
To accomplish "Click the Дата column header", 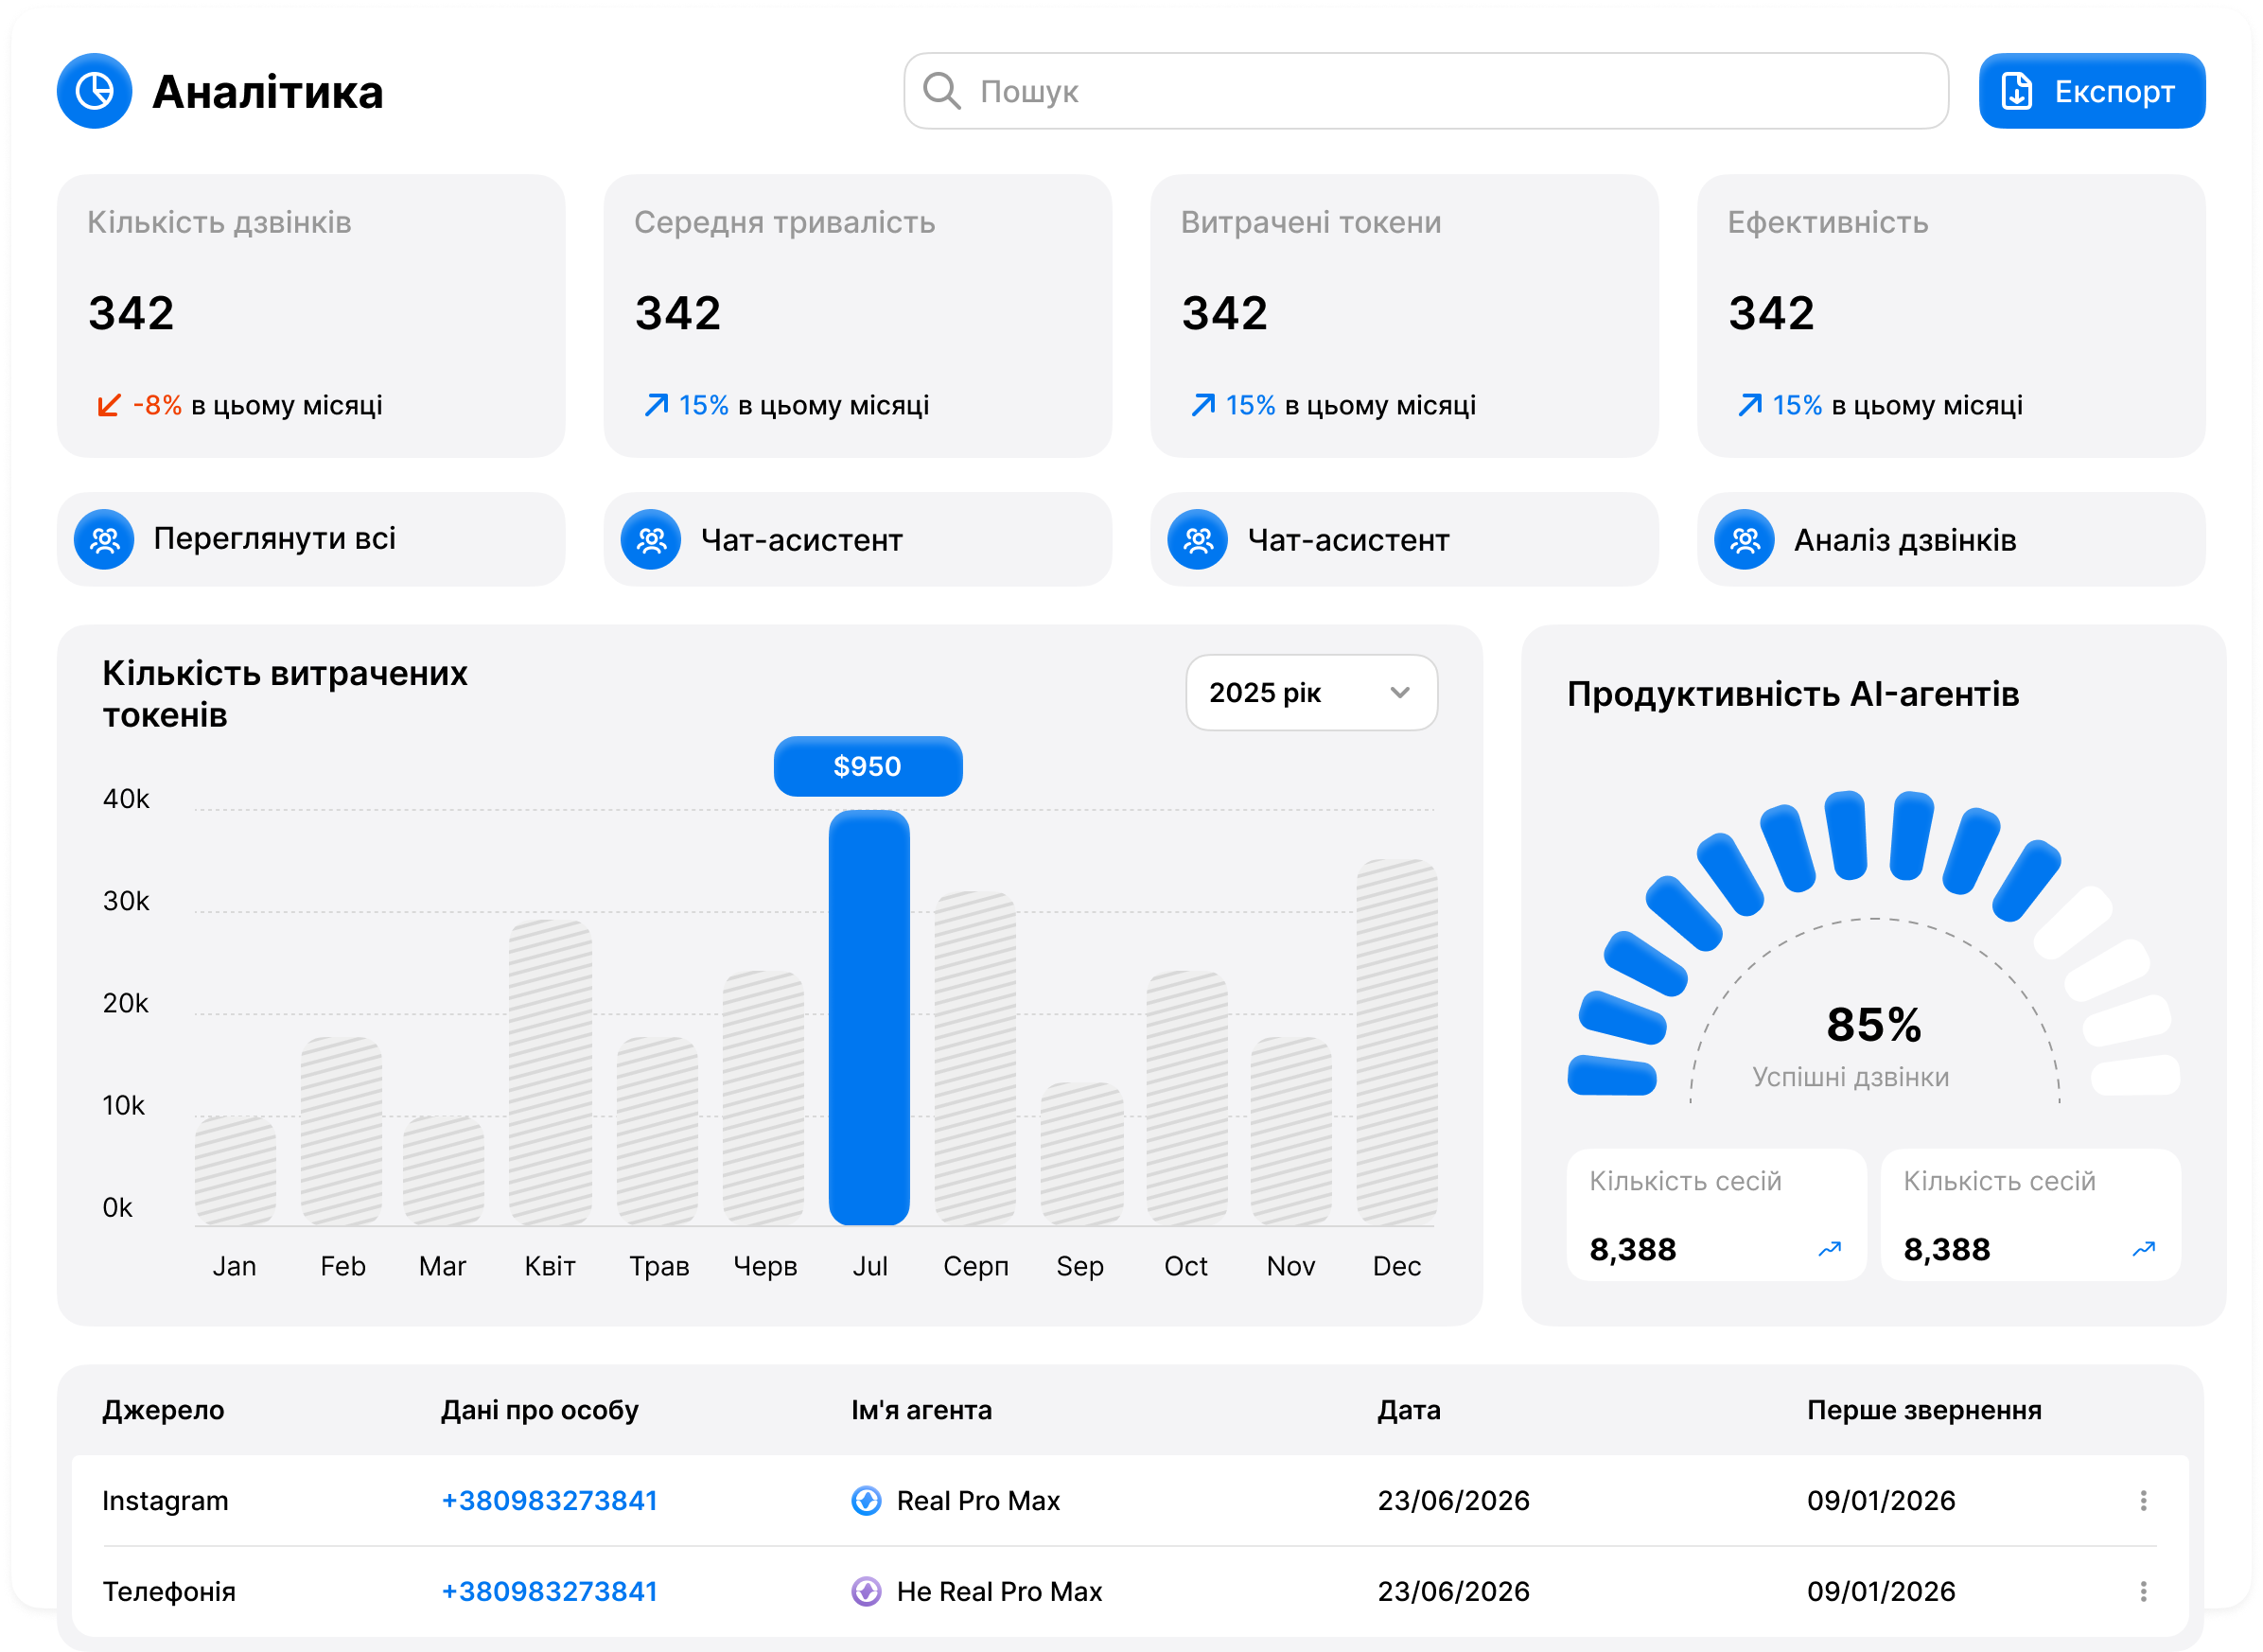I will (x=1407, y=1410).
